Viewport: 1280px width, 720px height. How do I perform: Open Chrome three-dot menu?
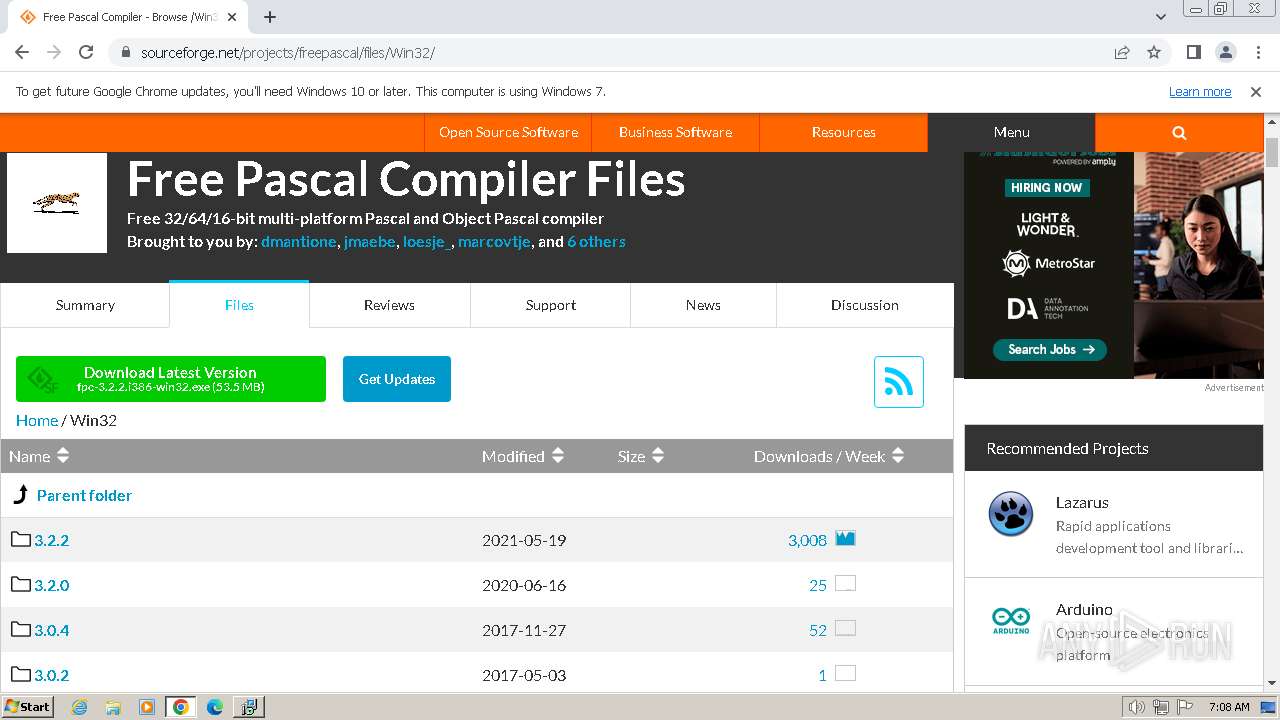coord(1257,52)
